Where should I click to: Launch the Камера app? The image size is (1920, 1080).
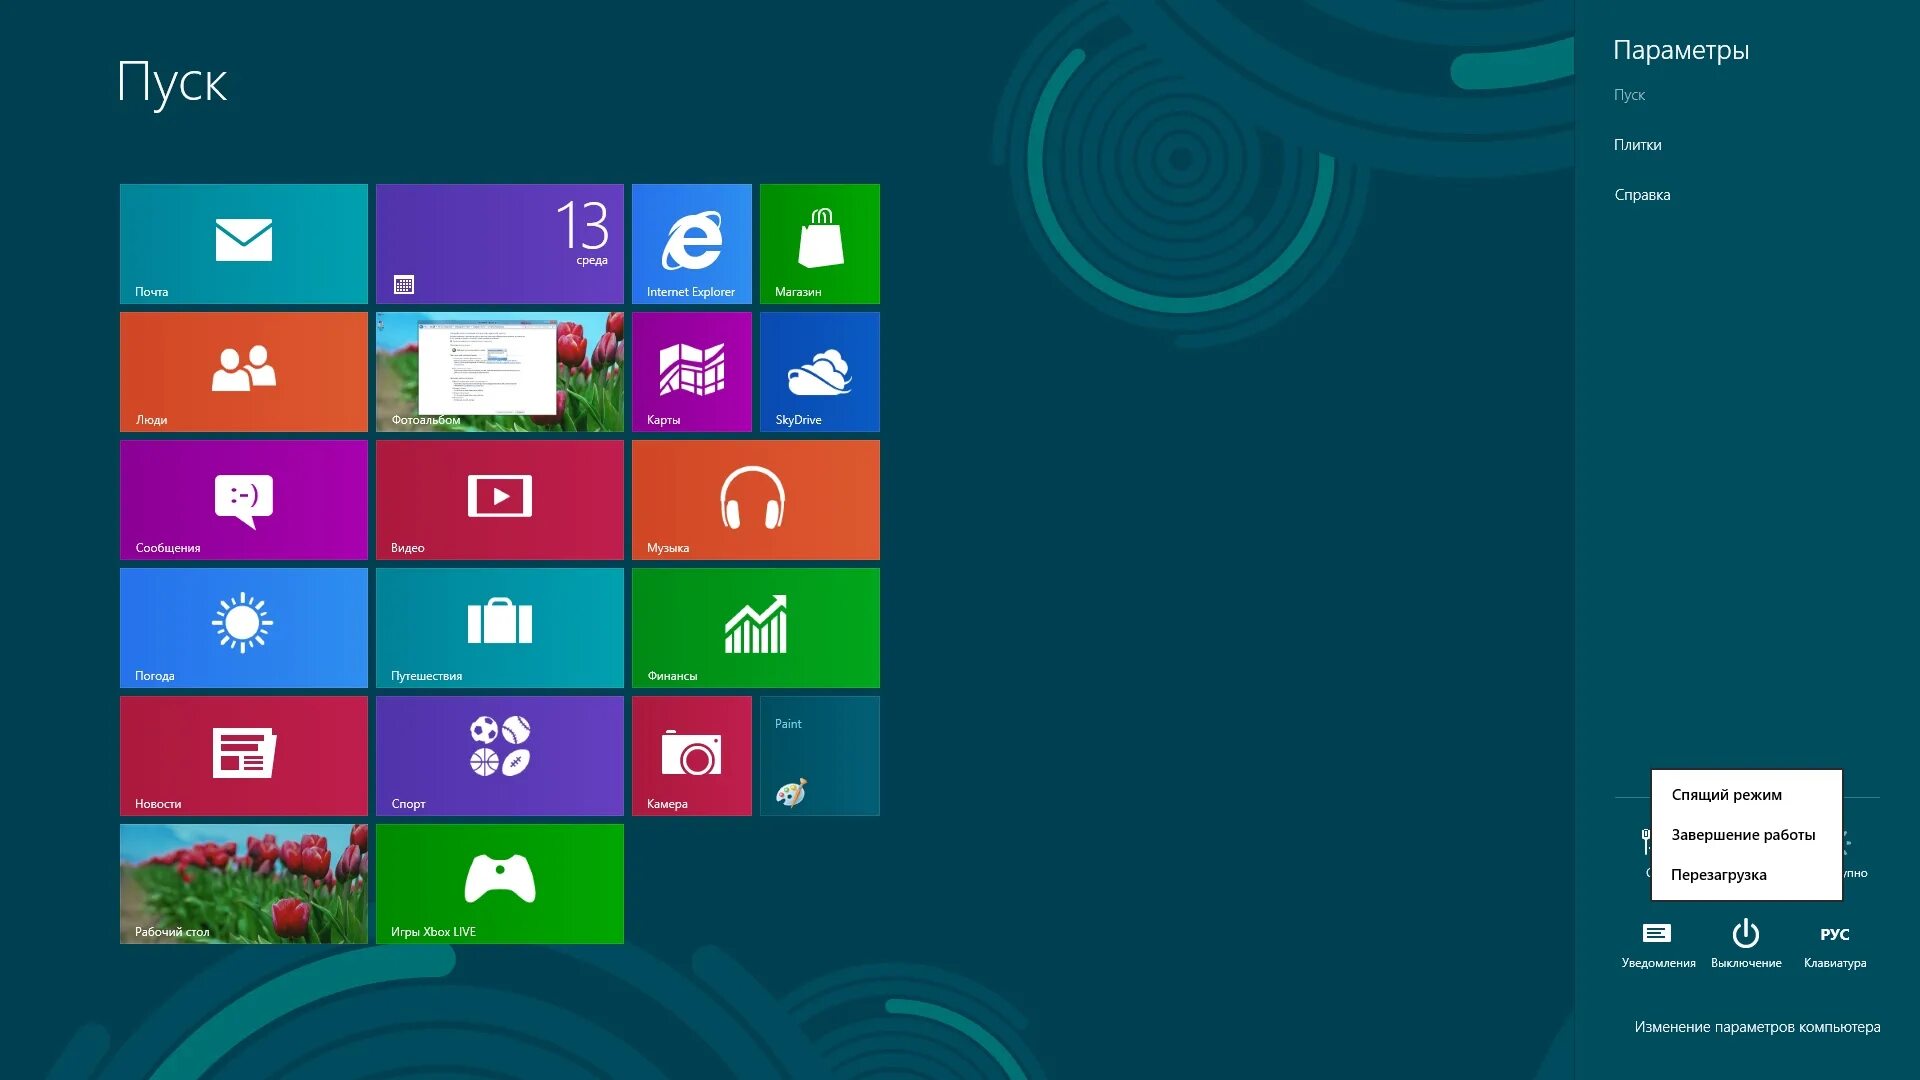692,755
